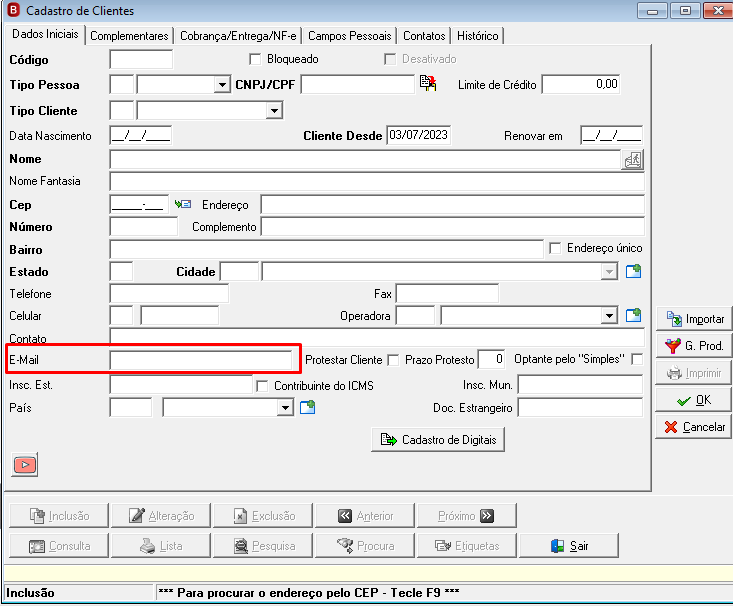Click the Cadastro de Digitais button
Screen dimensions: 733x607
(438, 440)
